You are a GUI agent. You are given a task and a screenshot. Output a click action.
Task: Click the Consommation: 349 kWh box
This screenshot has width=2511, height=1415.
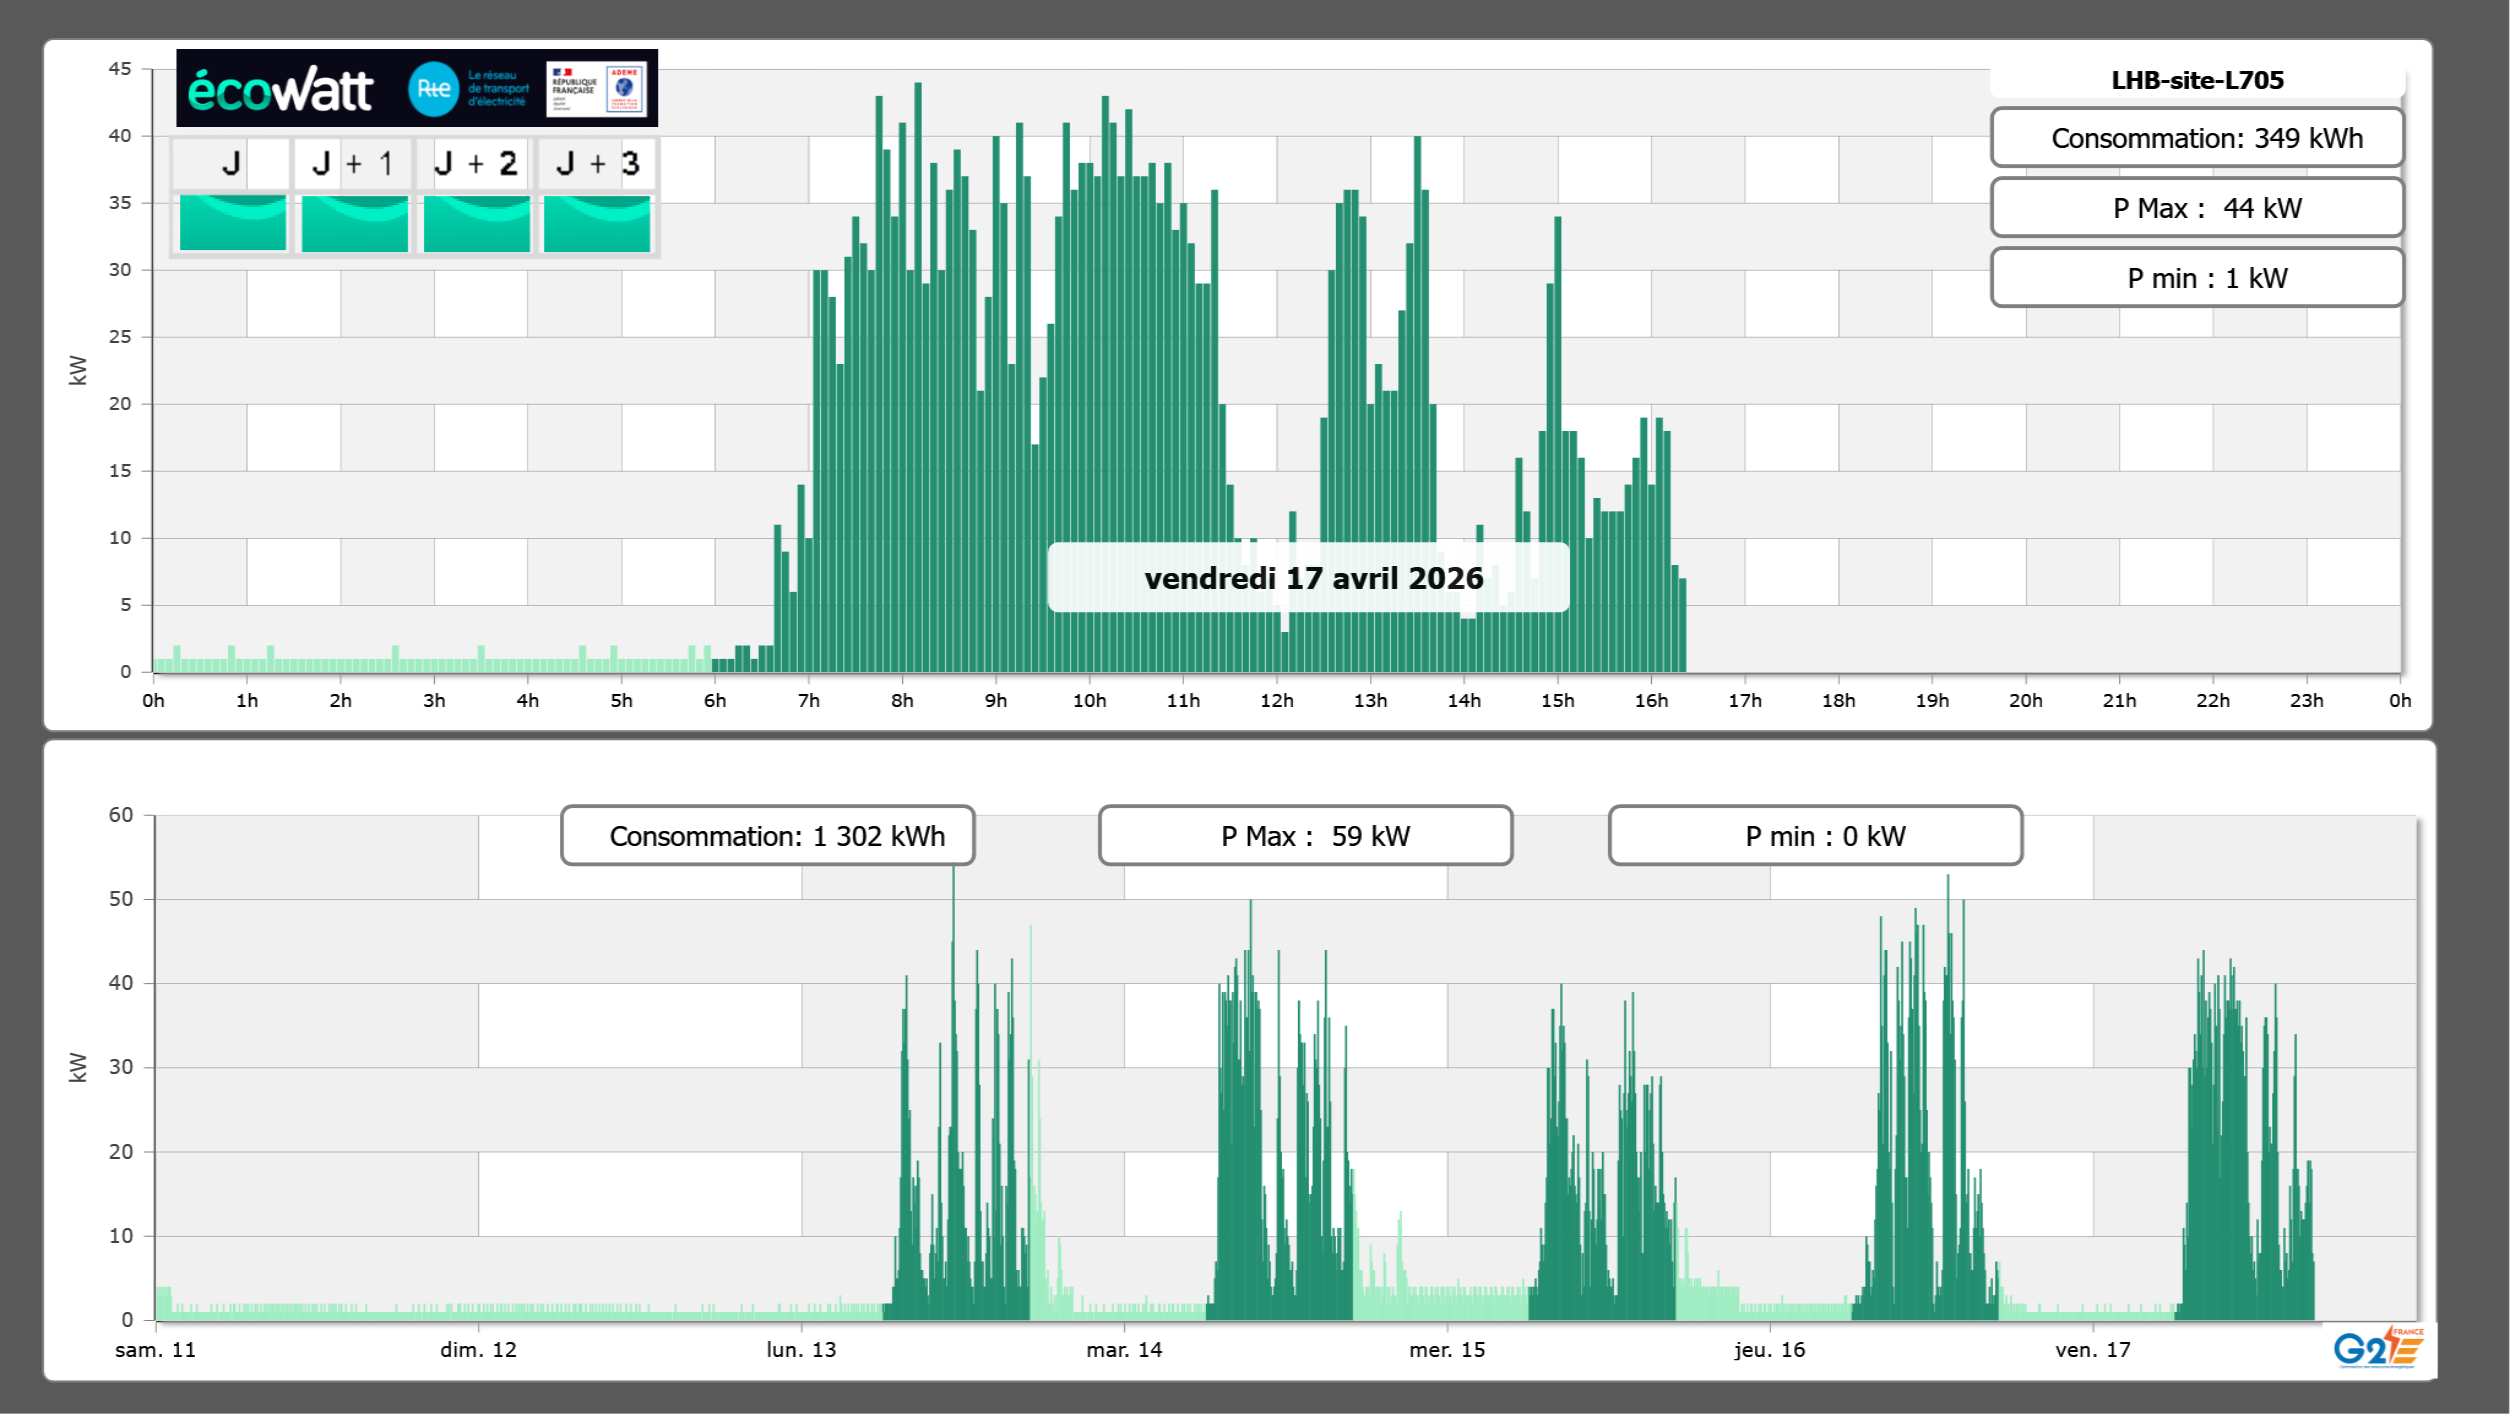click(2196, 138)
